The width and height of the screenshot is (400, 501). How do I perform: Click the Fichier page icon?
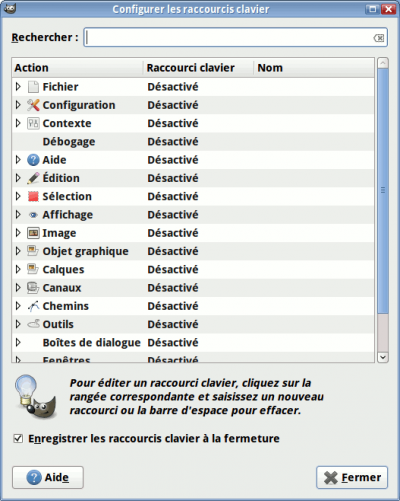coord(33,87)
